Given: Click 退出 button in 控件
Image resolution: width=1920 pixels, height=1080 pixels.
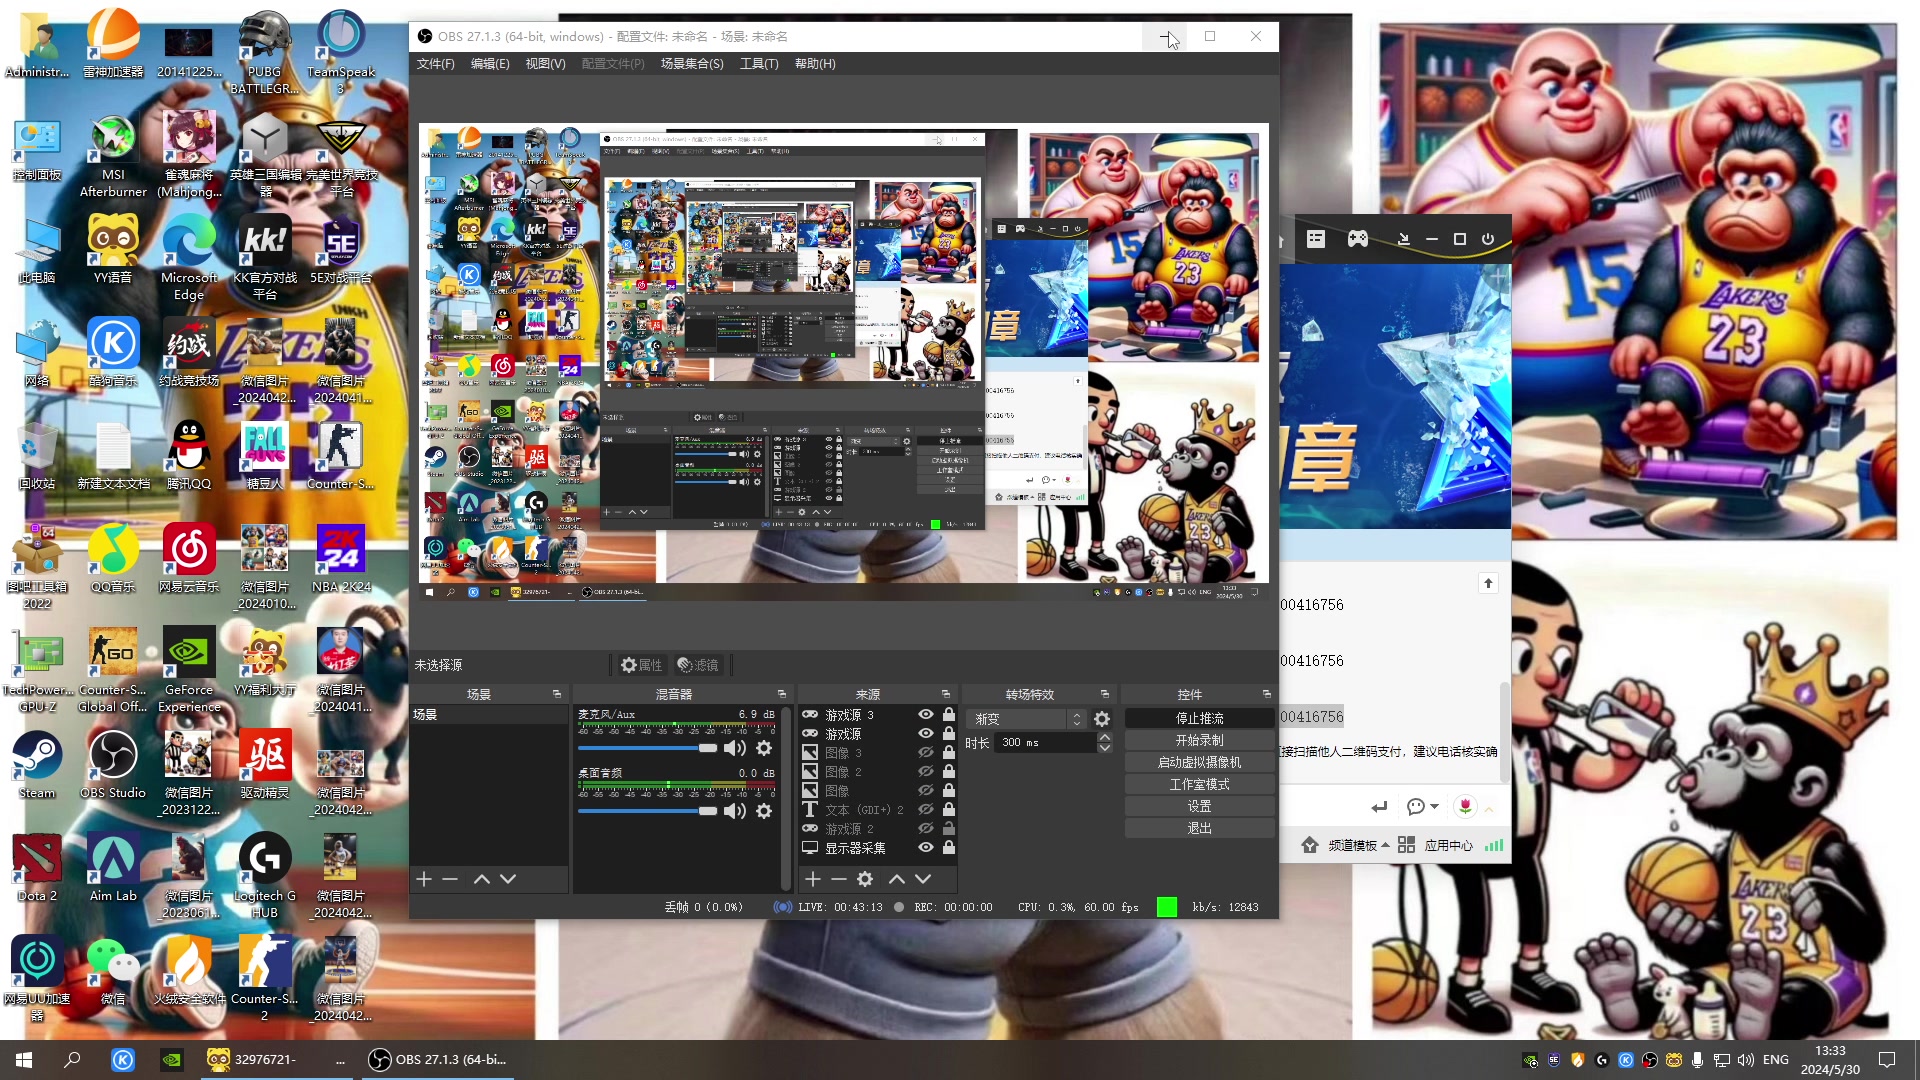Looking at the screenshot, I should pos(1199,829).
